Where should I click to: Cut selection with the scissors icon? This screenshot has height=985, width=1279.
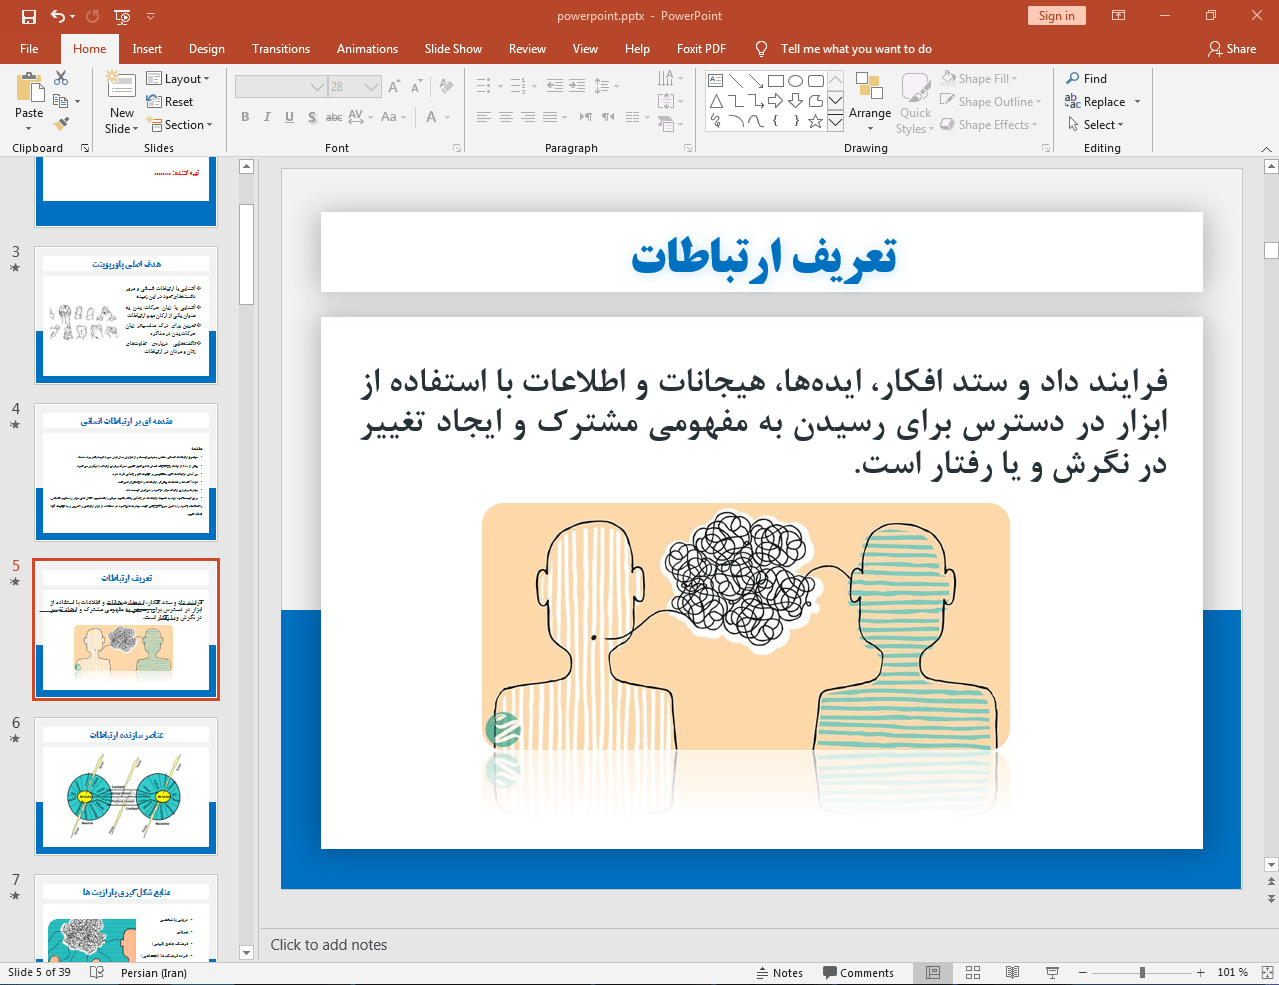[61, 78]
